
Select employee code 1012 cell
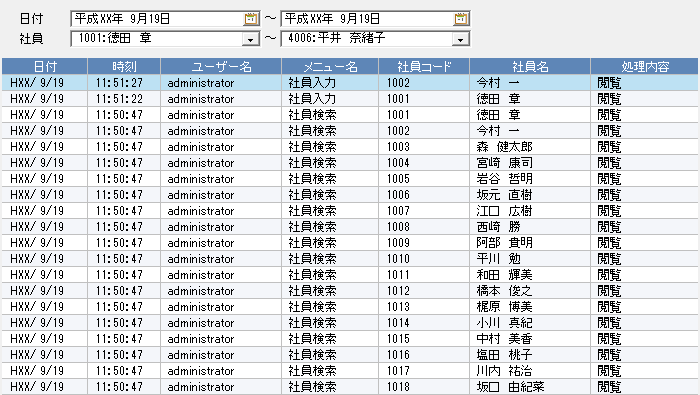[424, 291]
